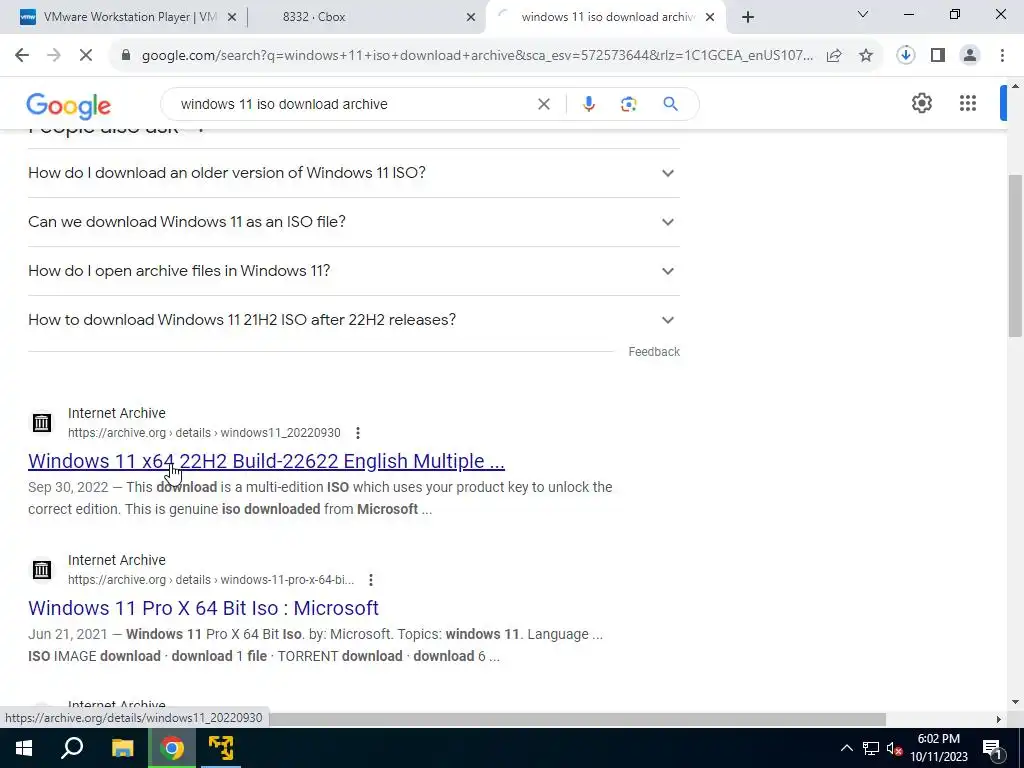The image size is (1024, 768).
Task: Open Chrome downloads icon
Action: 905,56
